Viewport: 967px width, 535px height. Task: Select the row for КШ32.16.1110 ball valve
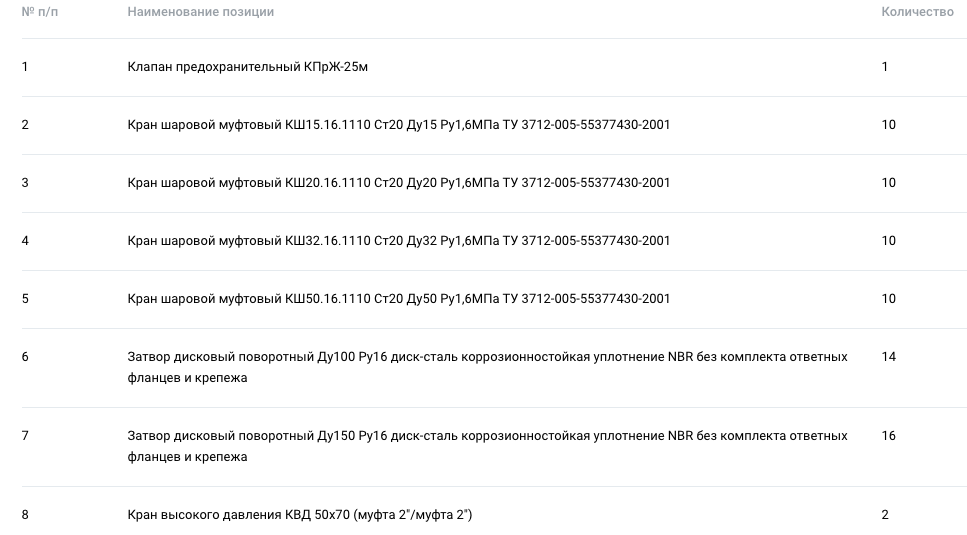coord(494,241)
